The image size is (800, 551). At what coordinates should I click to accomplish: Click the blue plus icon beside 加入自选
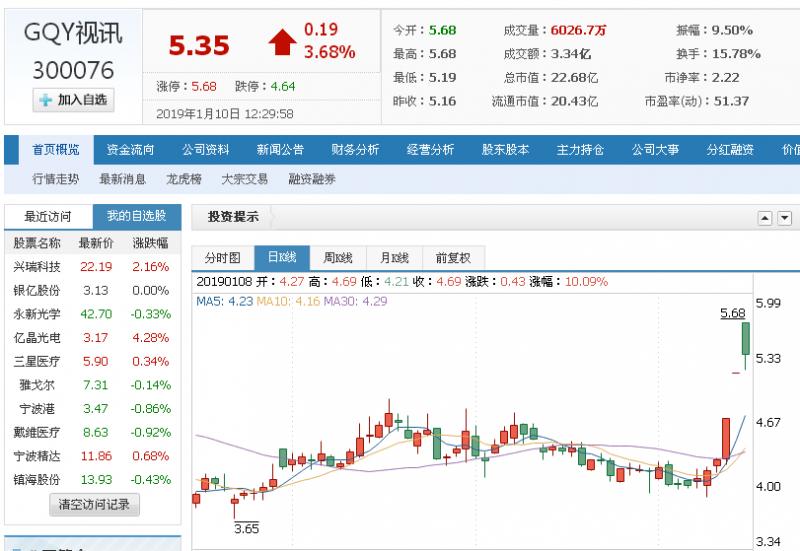tap(46, 100)
